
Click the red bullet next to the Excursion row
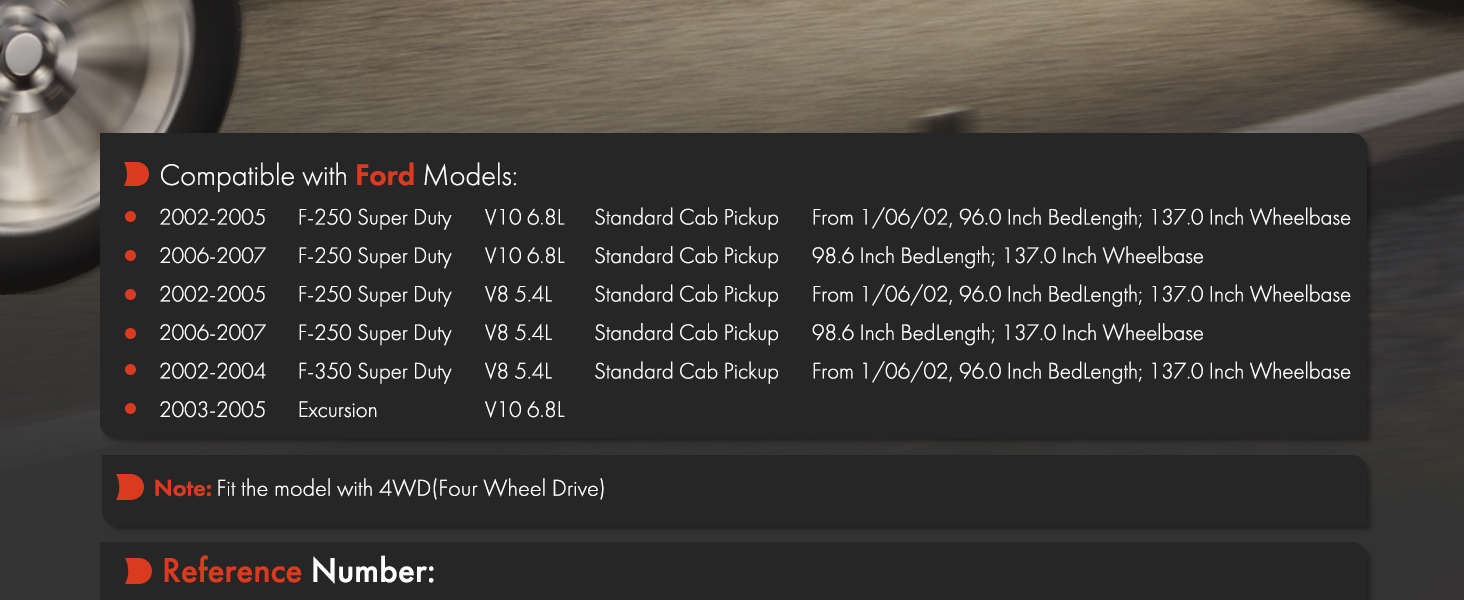(x=130, y=409)
